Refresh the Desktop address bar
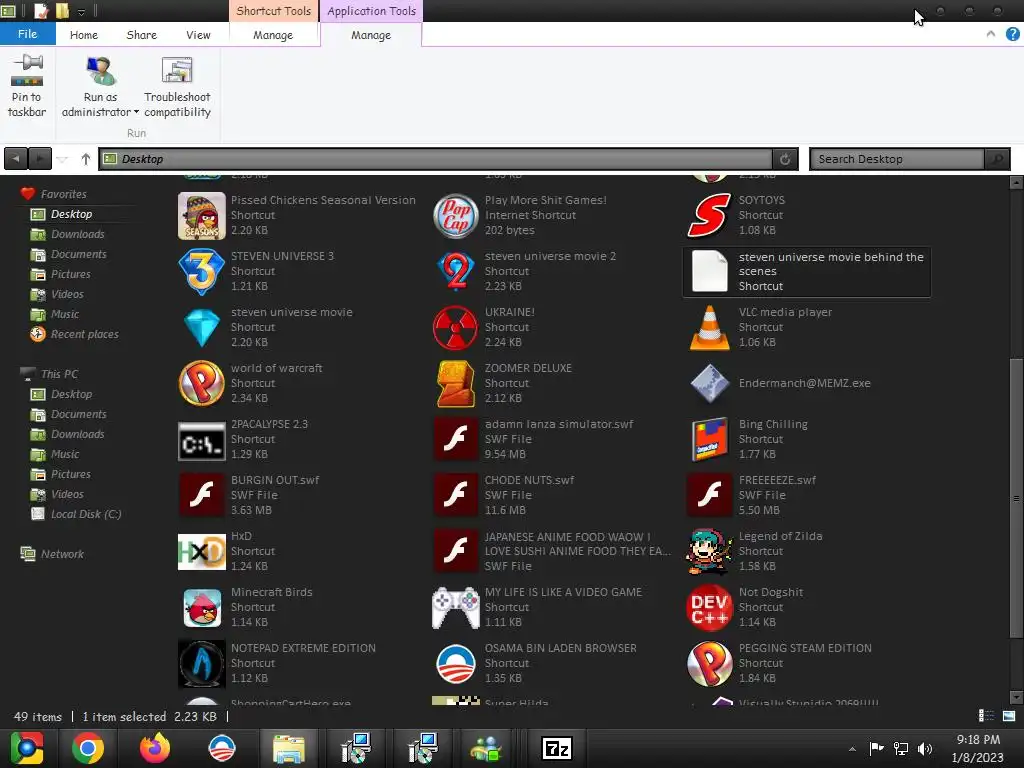1024x768 pixels. click(x=785, y=159)
